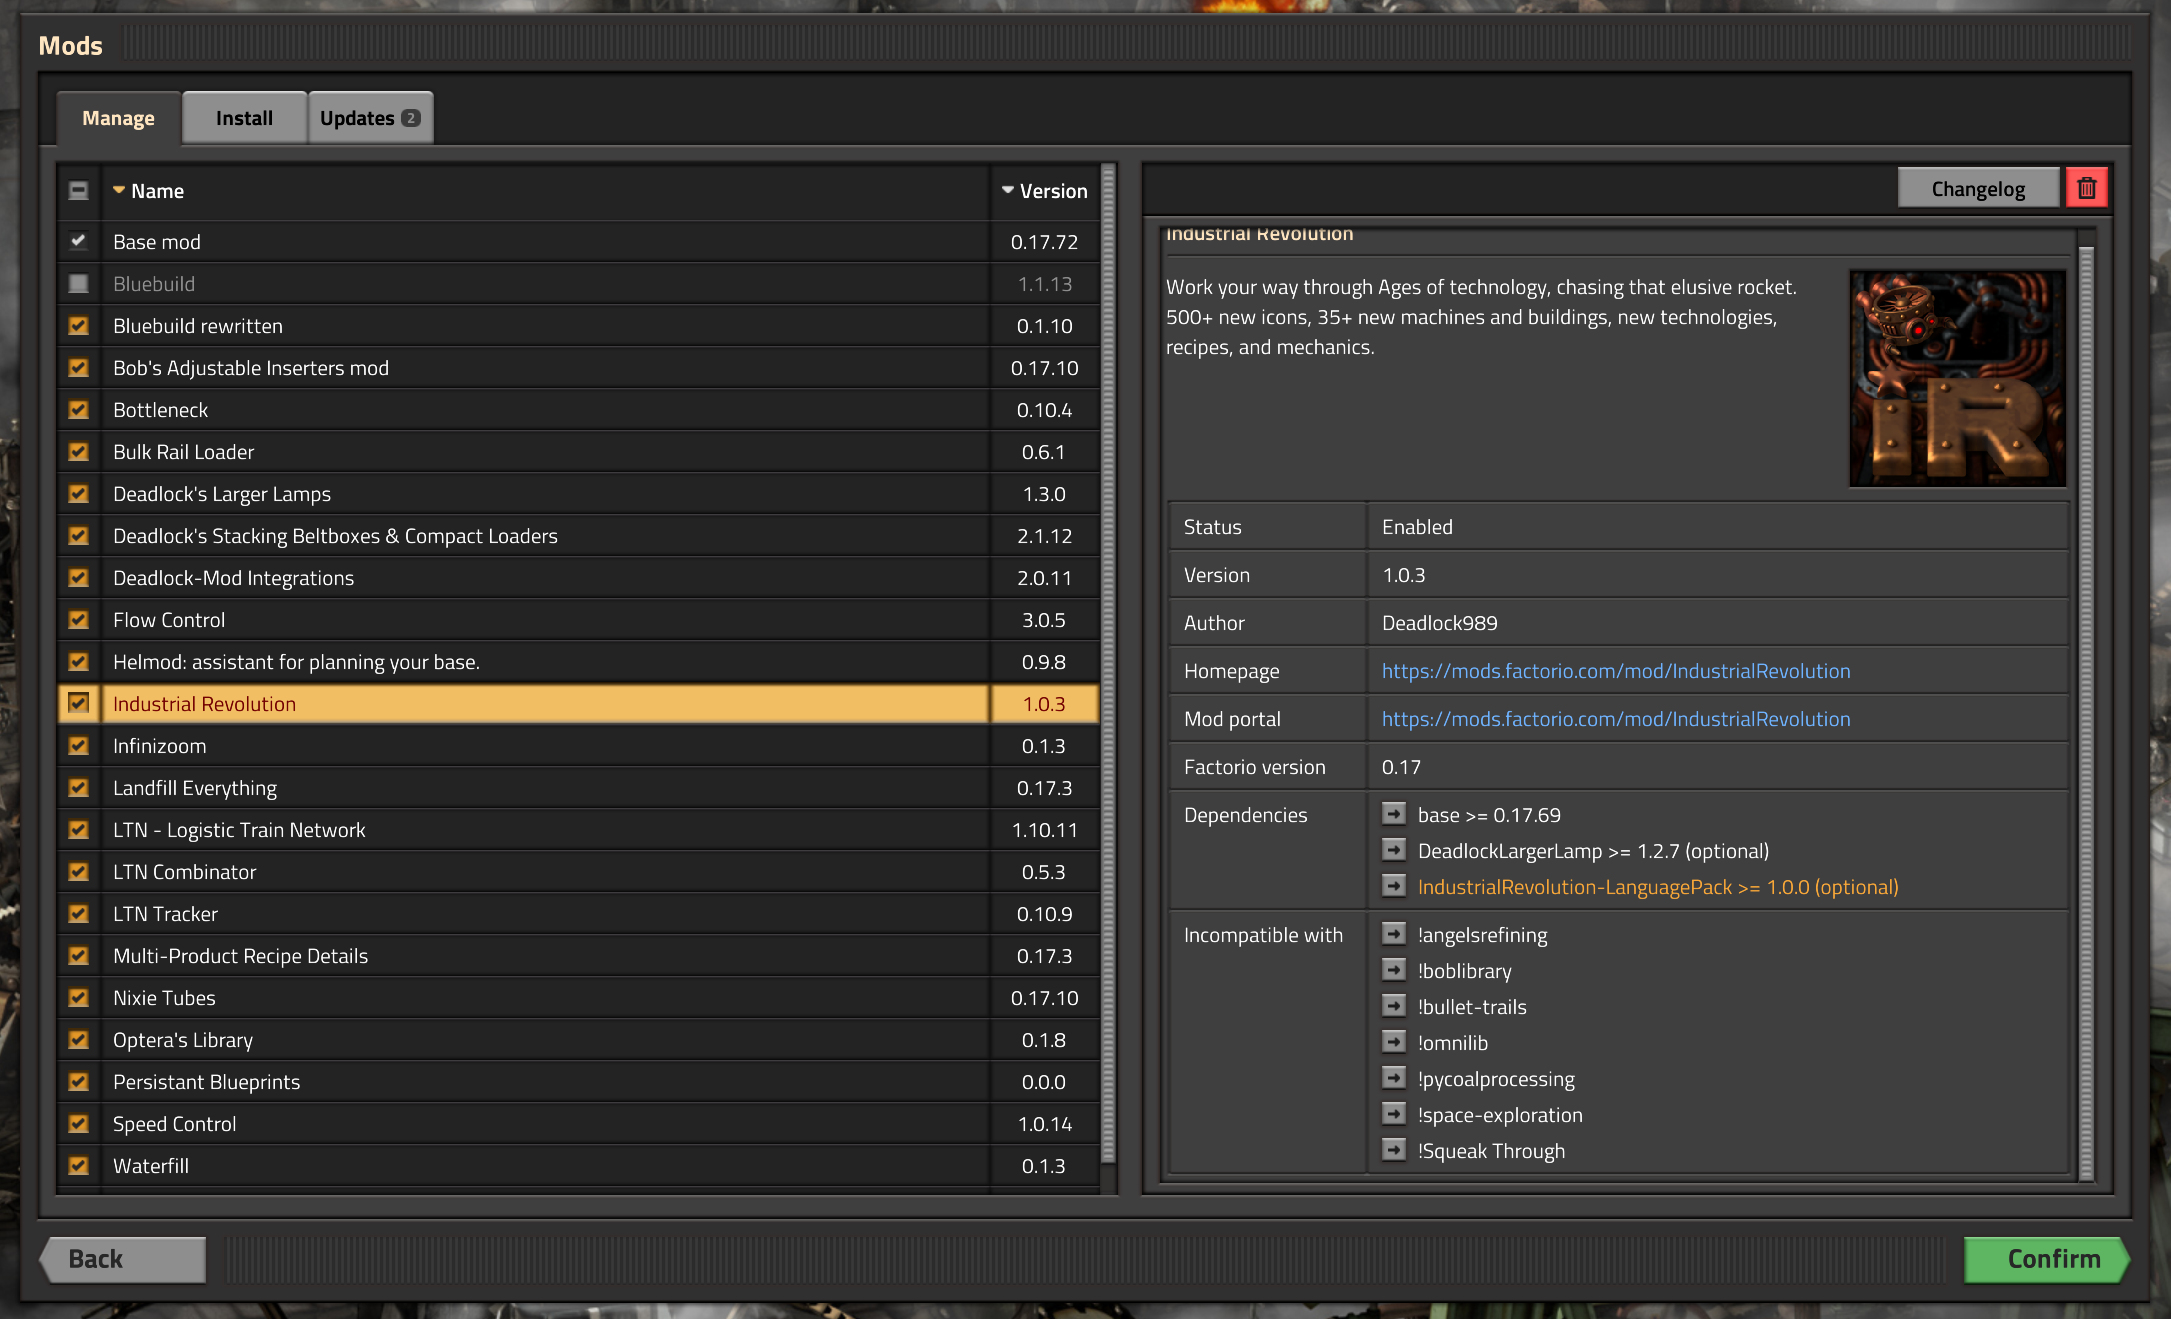Go Back from the Mods screen
This screenshot has width=2171, height=1319.
tap(123, 1259)
